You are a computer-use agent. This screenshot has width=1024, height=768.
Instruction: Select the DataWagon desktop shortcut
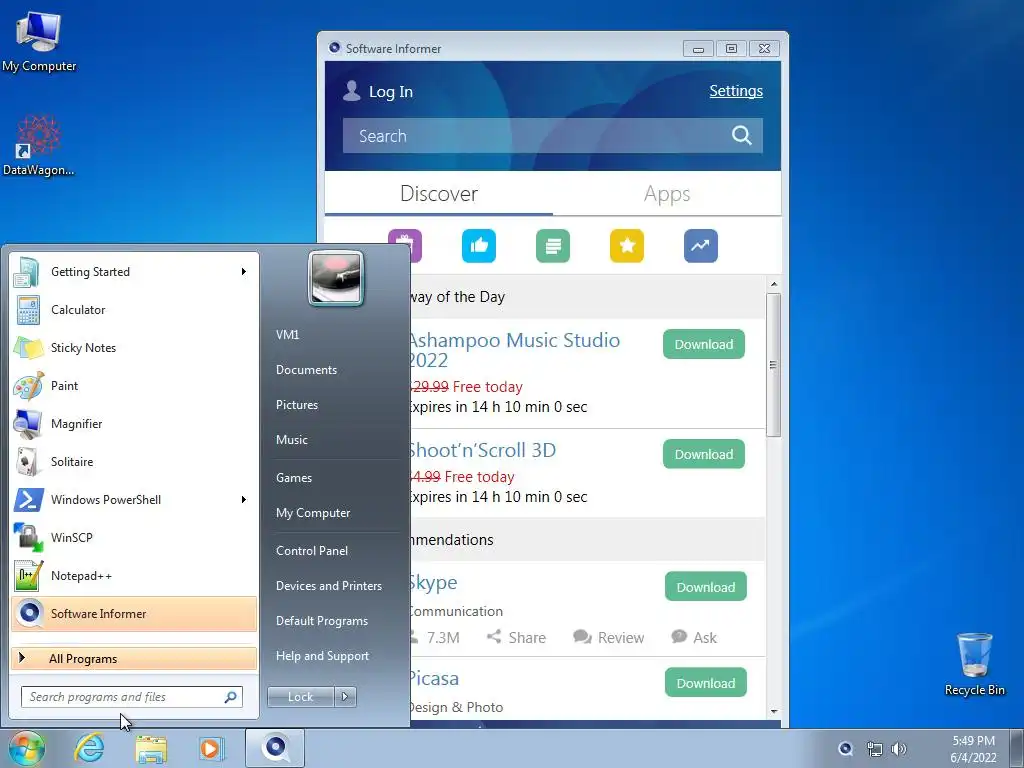pos(39,146)
